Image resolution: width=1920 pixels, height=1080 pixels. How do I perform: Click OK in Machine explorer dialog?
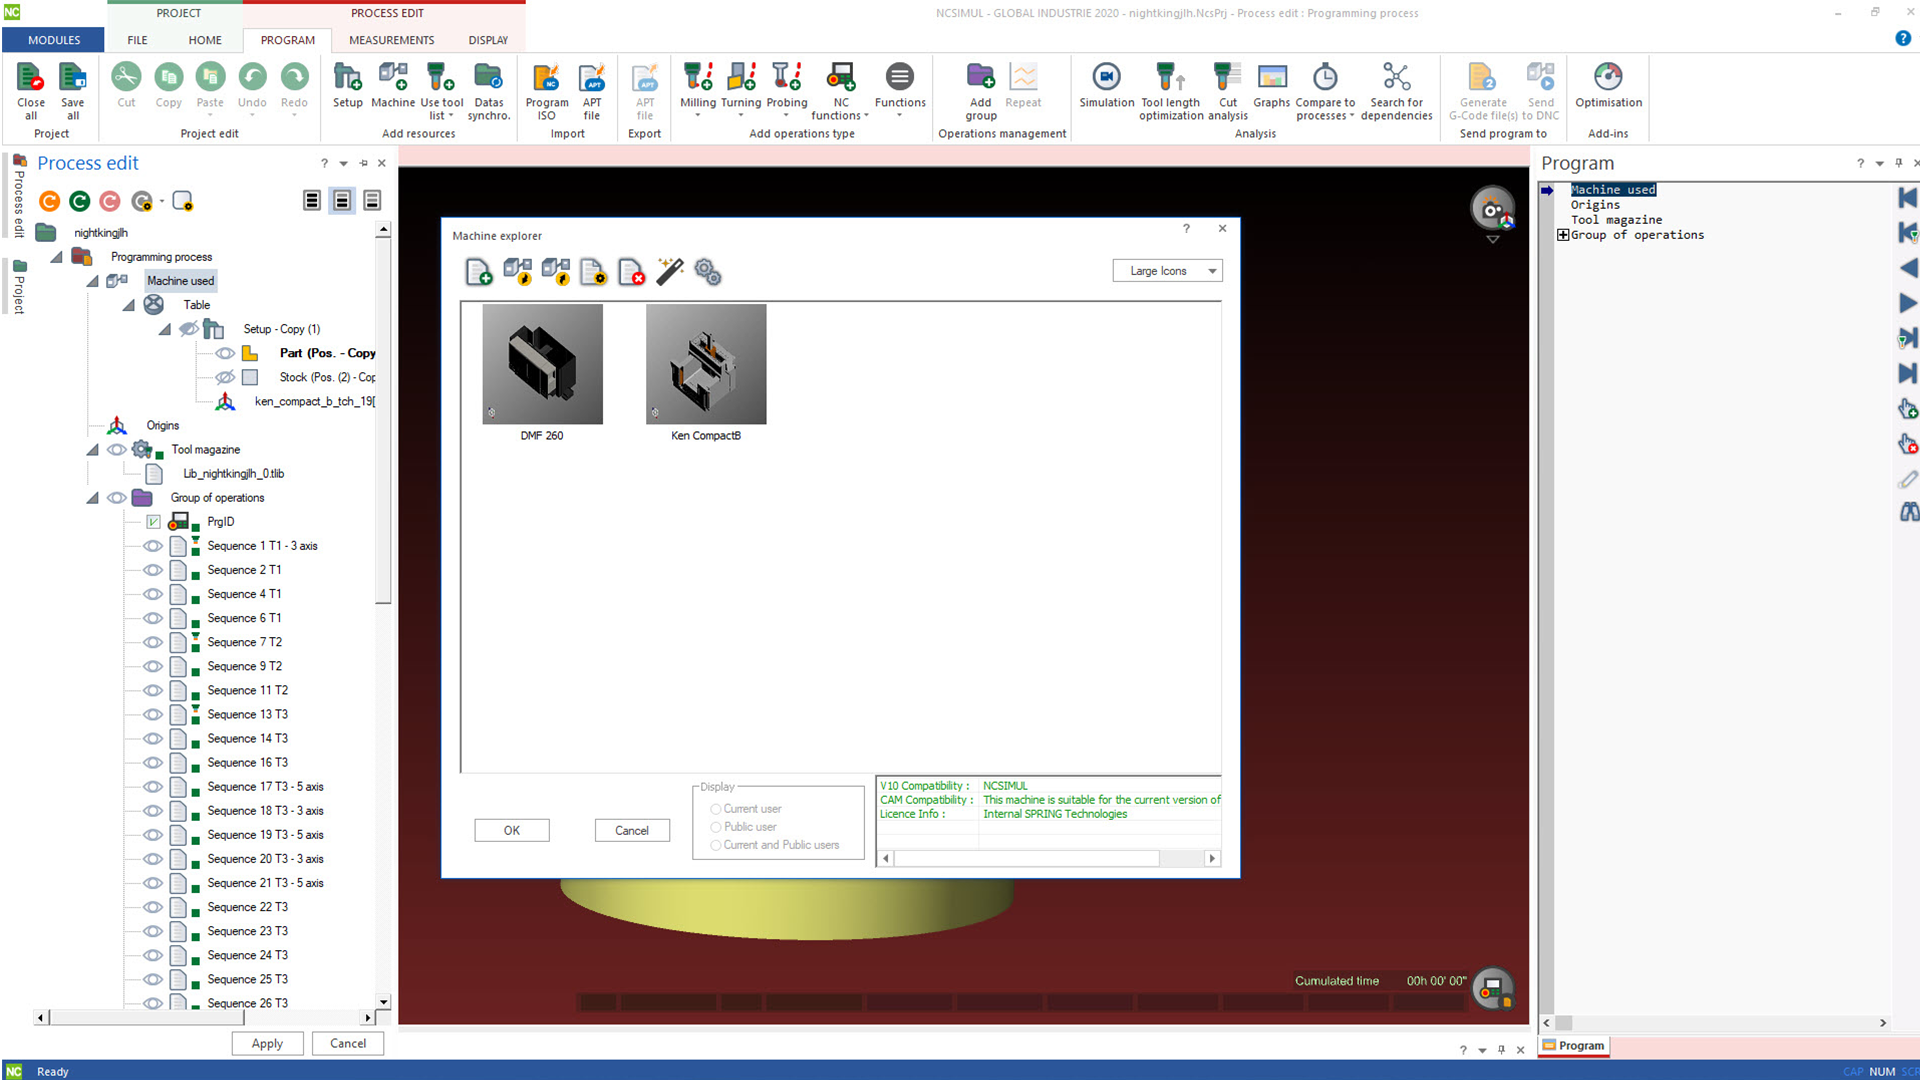[511, 830]
